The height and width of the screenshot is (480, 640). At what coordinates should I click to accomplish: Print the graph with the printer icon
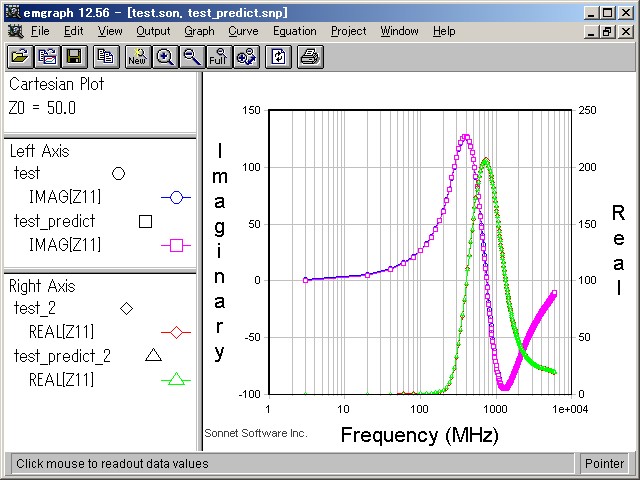pos(310,57)
